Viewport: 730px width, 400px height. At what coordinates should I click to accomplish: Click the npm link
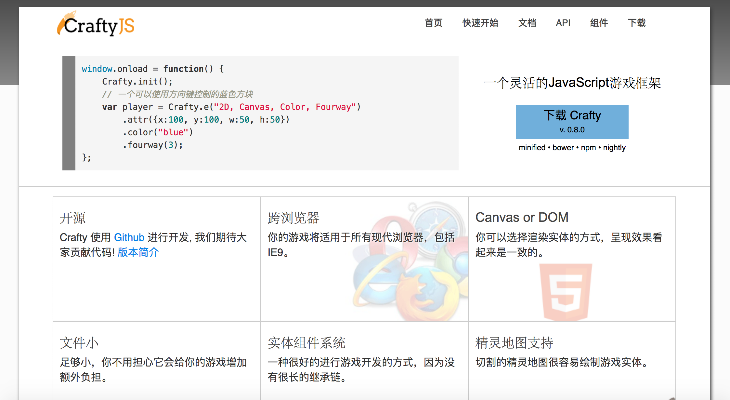591,147
